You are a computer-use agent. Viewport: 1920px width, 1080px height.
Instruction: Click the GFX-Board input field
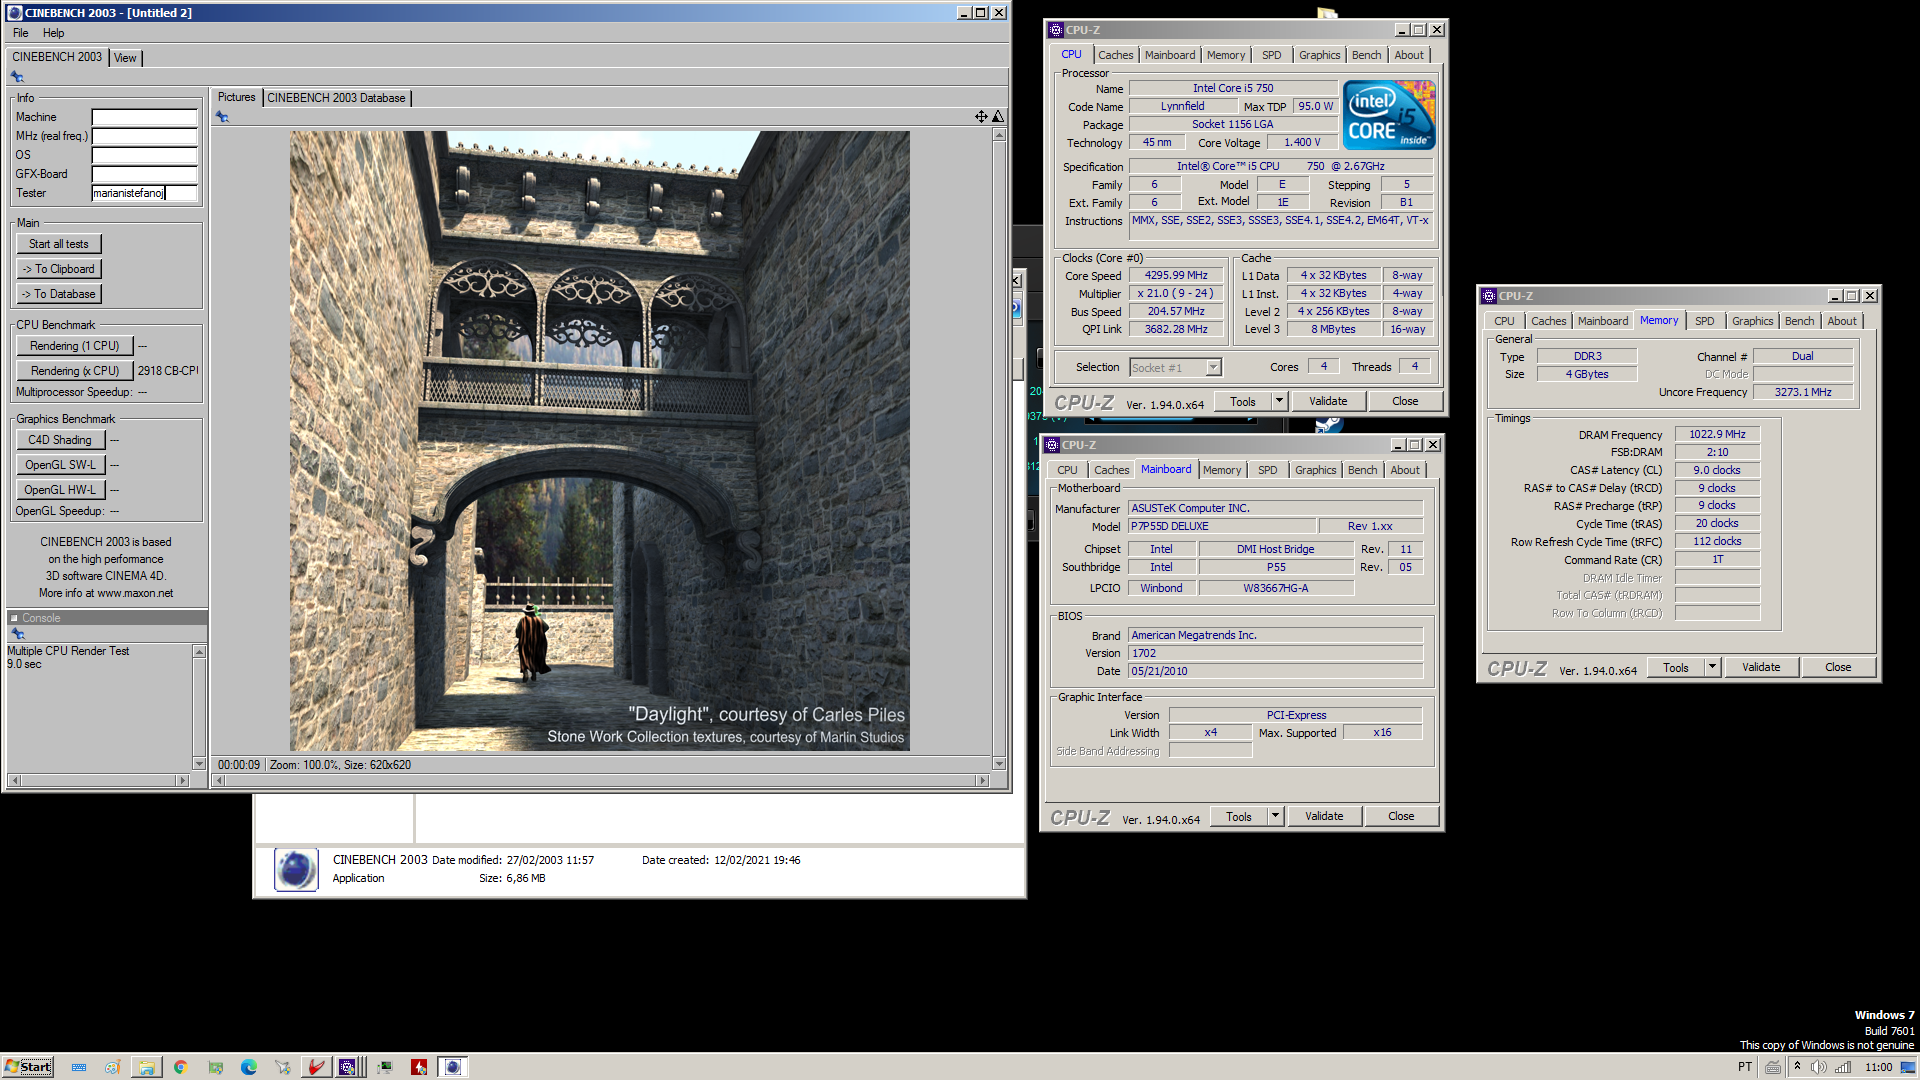145,174
